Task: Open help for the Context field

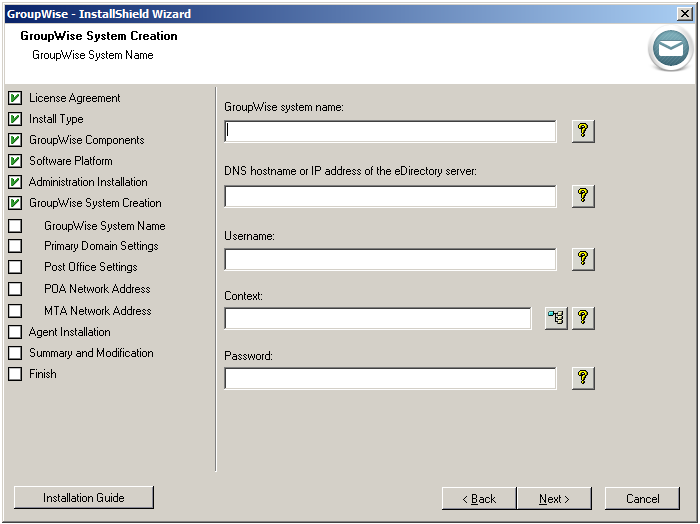Action: pyautogui.click(x=583, y=318)
